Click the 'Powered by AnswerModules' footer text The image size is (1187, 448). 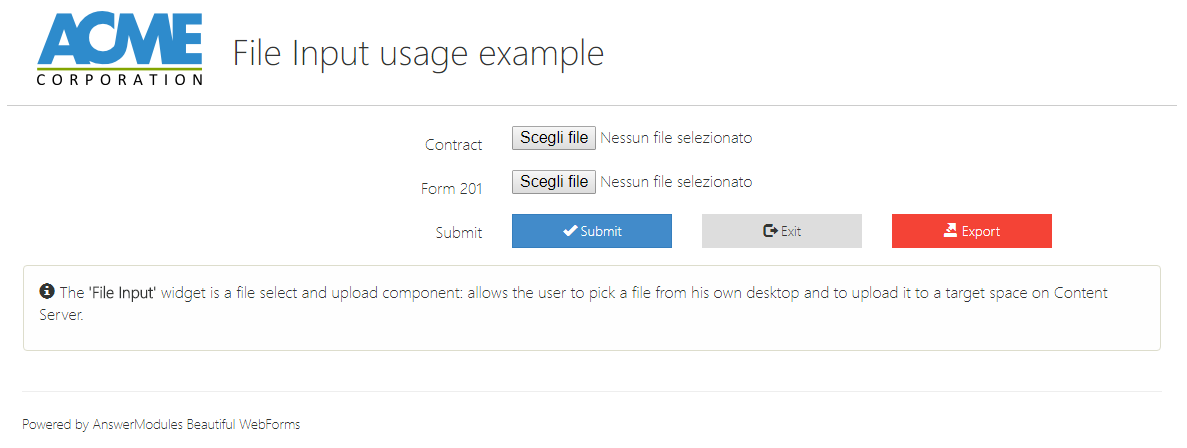[161, 424]
